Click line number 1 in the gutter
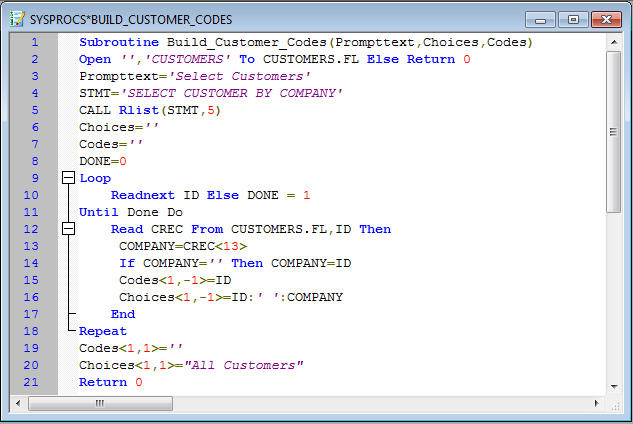633x424 pixels. [x=35, y=42]
